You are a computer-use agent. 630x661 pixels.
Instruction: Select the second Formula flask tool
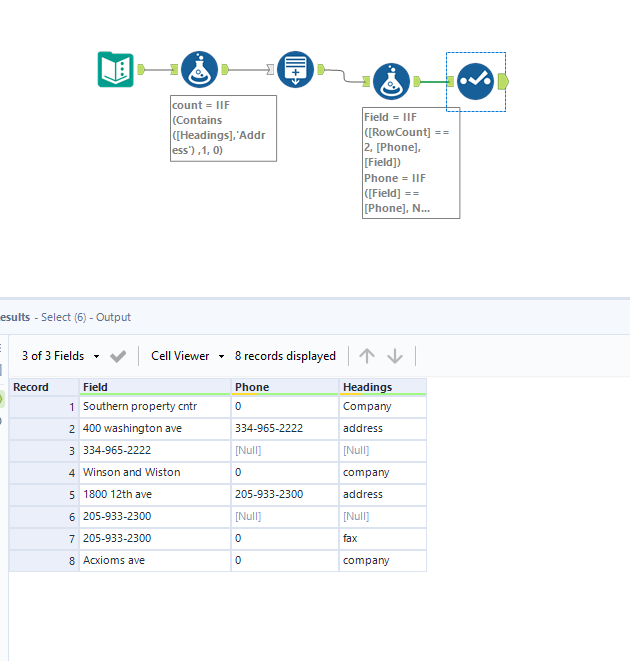[x=391, y=81]
